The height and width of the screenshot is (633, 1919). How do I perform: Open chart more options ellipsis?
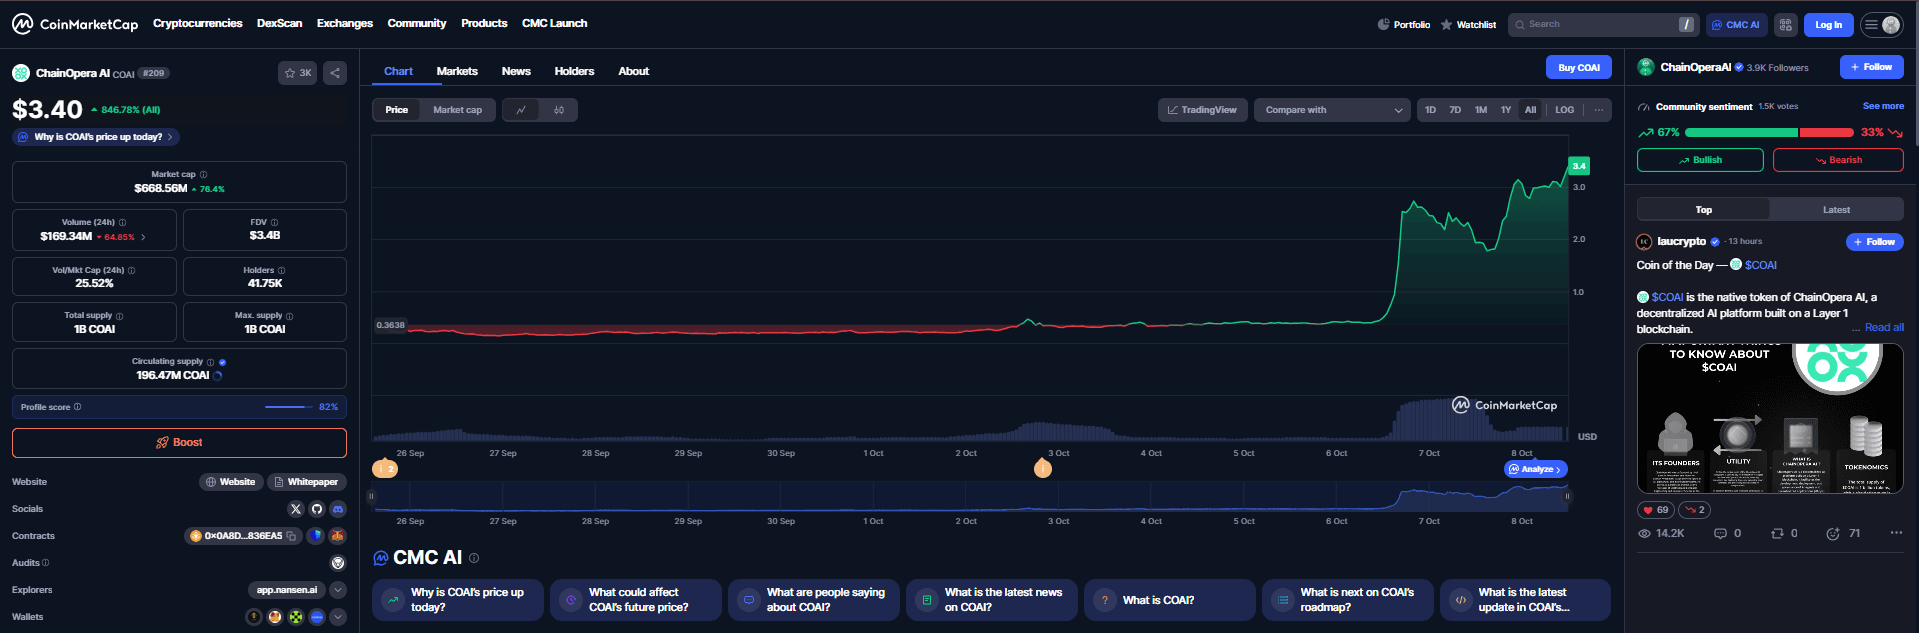click(1599, 110)
